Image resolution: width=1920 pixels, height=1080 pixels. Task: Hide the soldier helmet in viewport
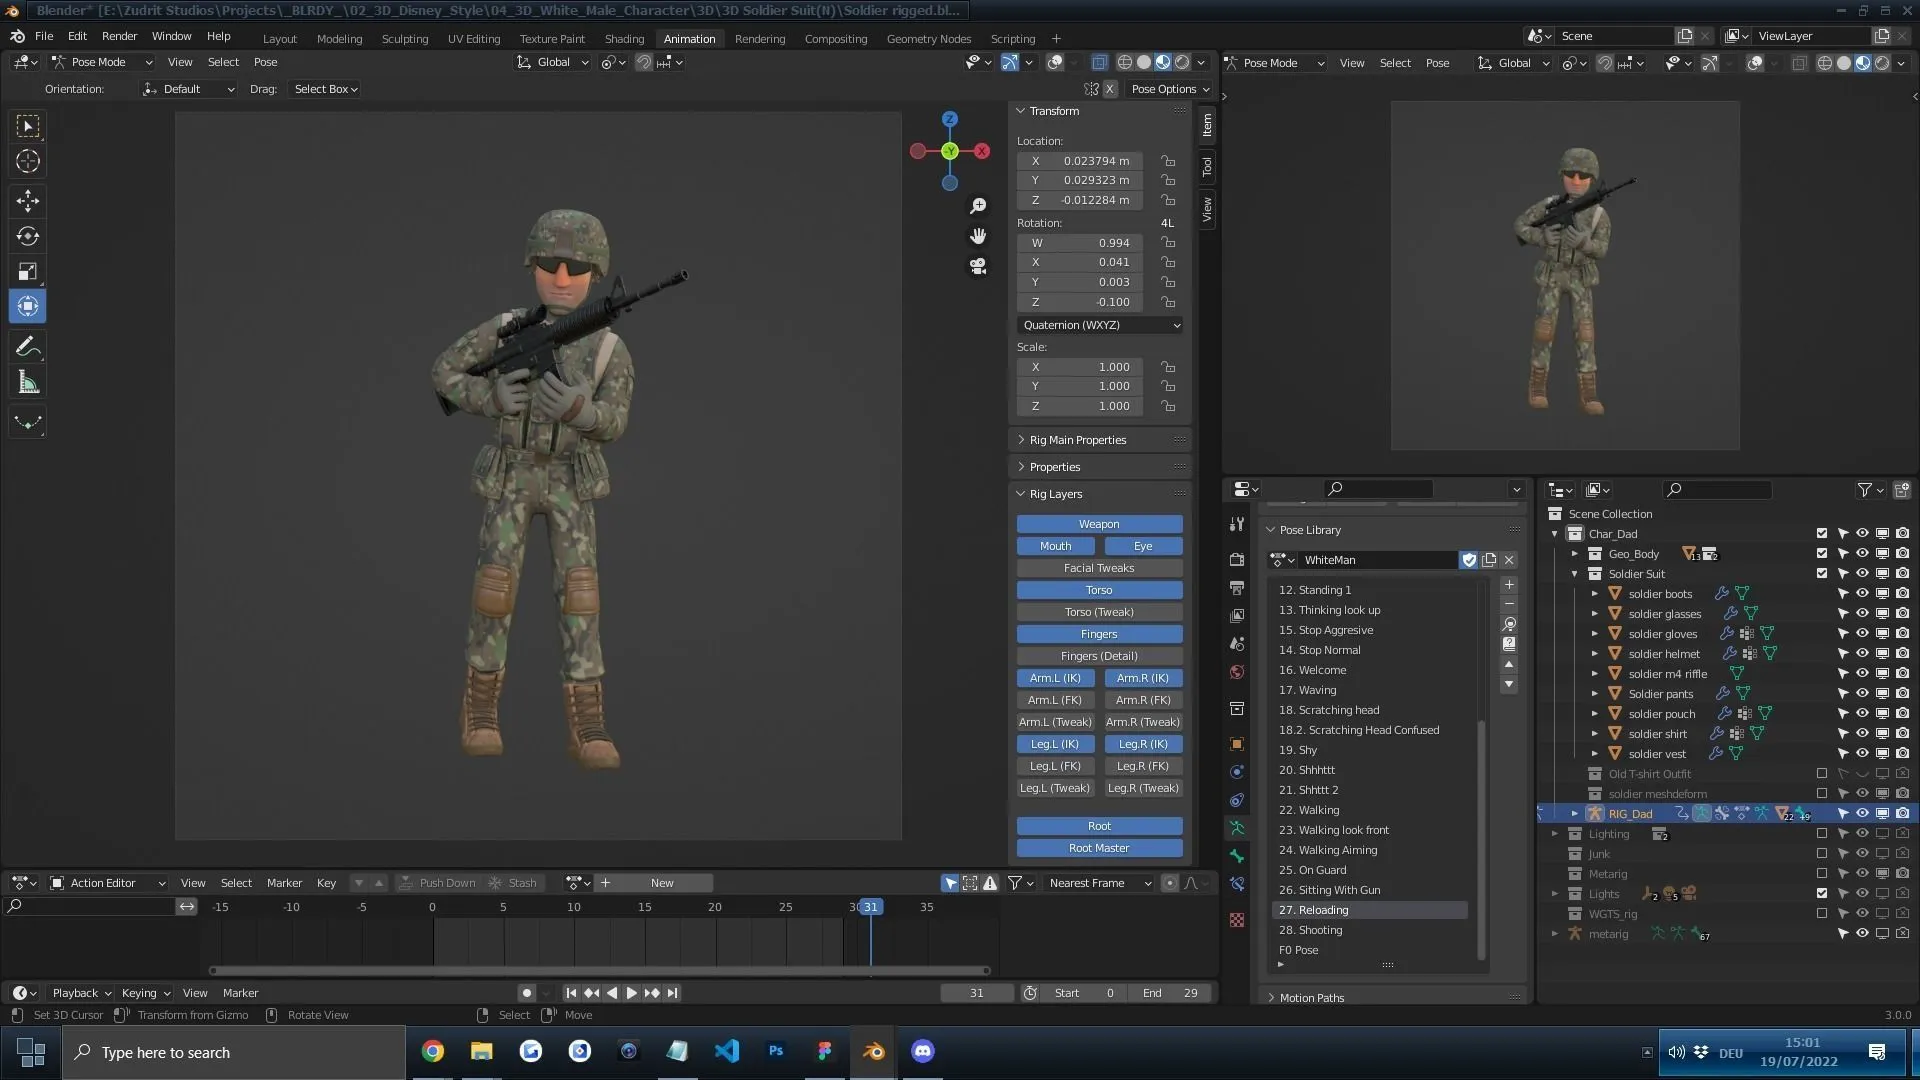coord(1862,653)
